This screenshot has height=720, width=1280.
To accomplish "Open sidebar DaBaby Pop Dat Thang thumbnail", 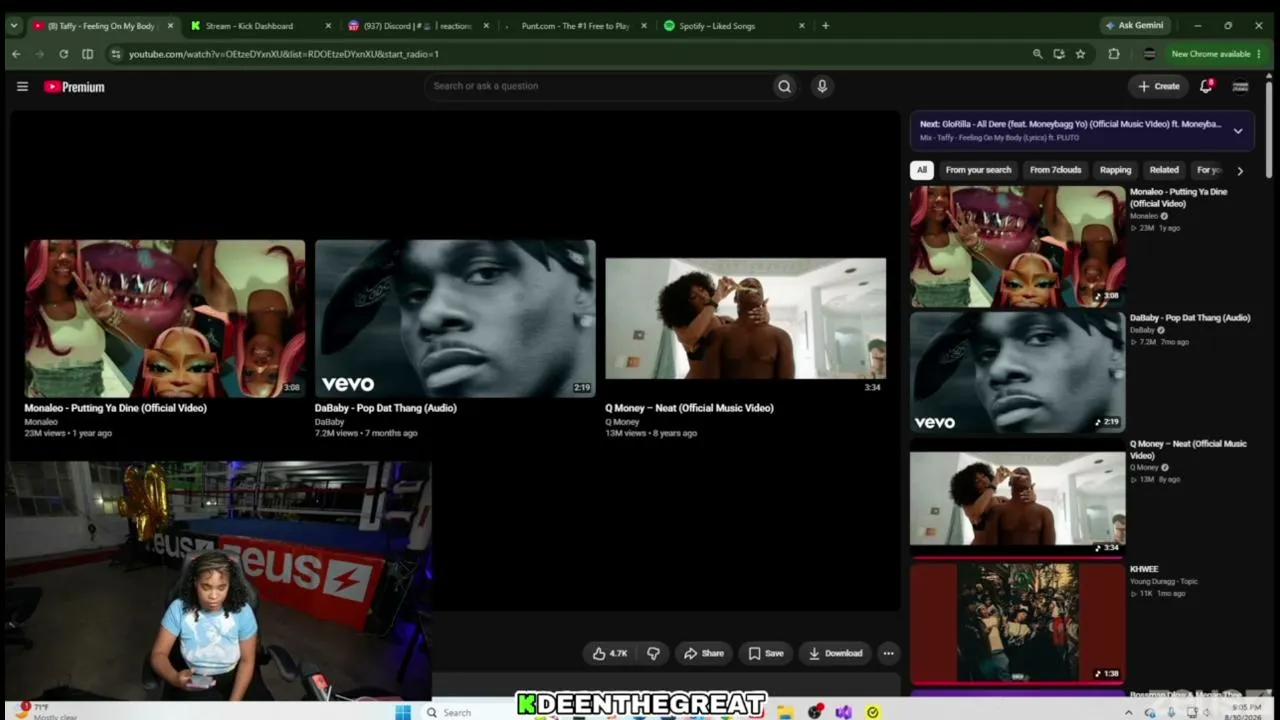I will [x=1017, y=372].
